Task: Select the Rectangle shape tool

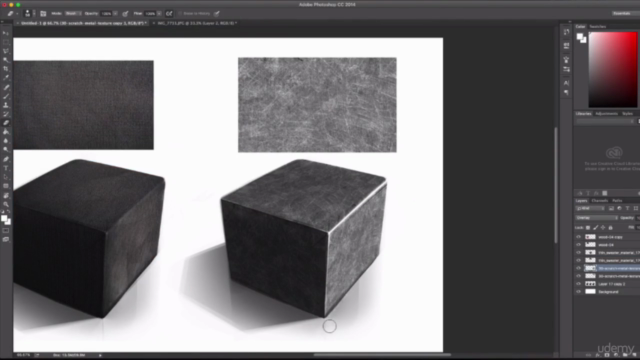Action: (x=6, y=186)
